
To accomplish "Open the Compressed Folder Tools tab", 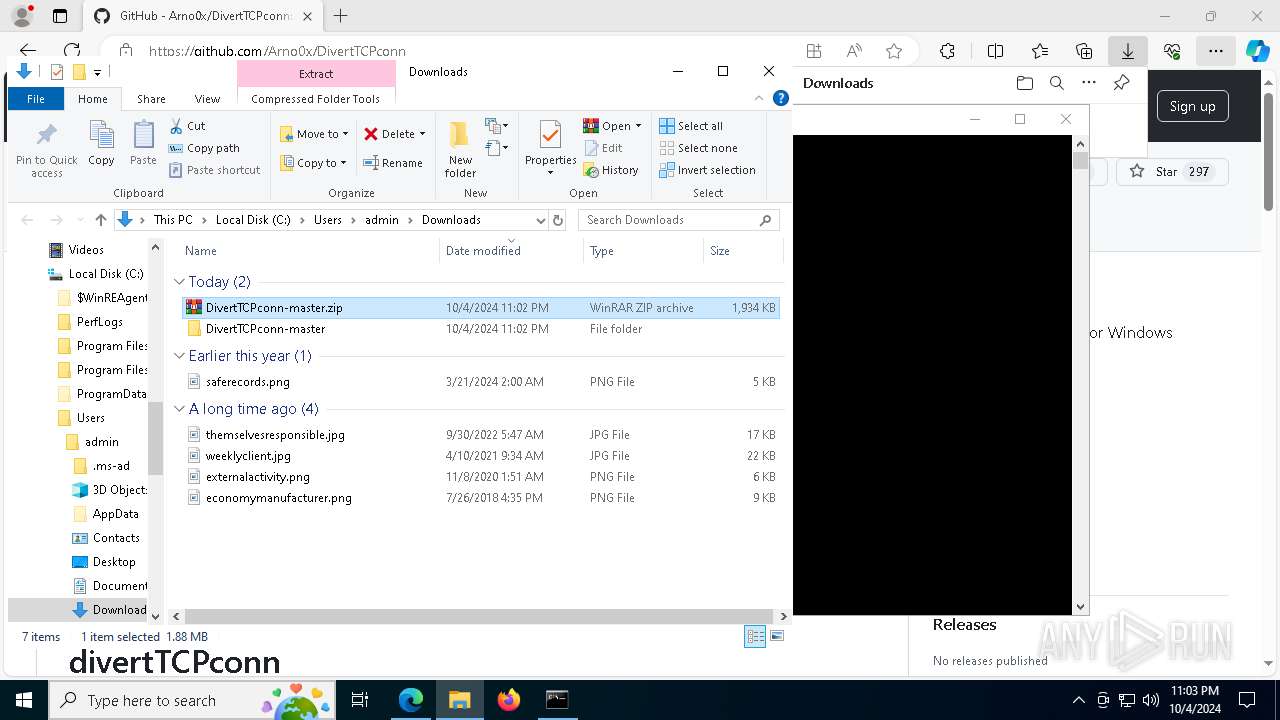I will 315,99.
